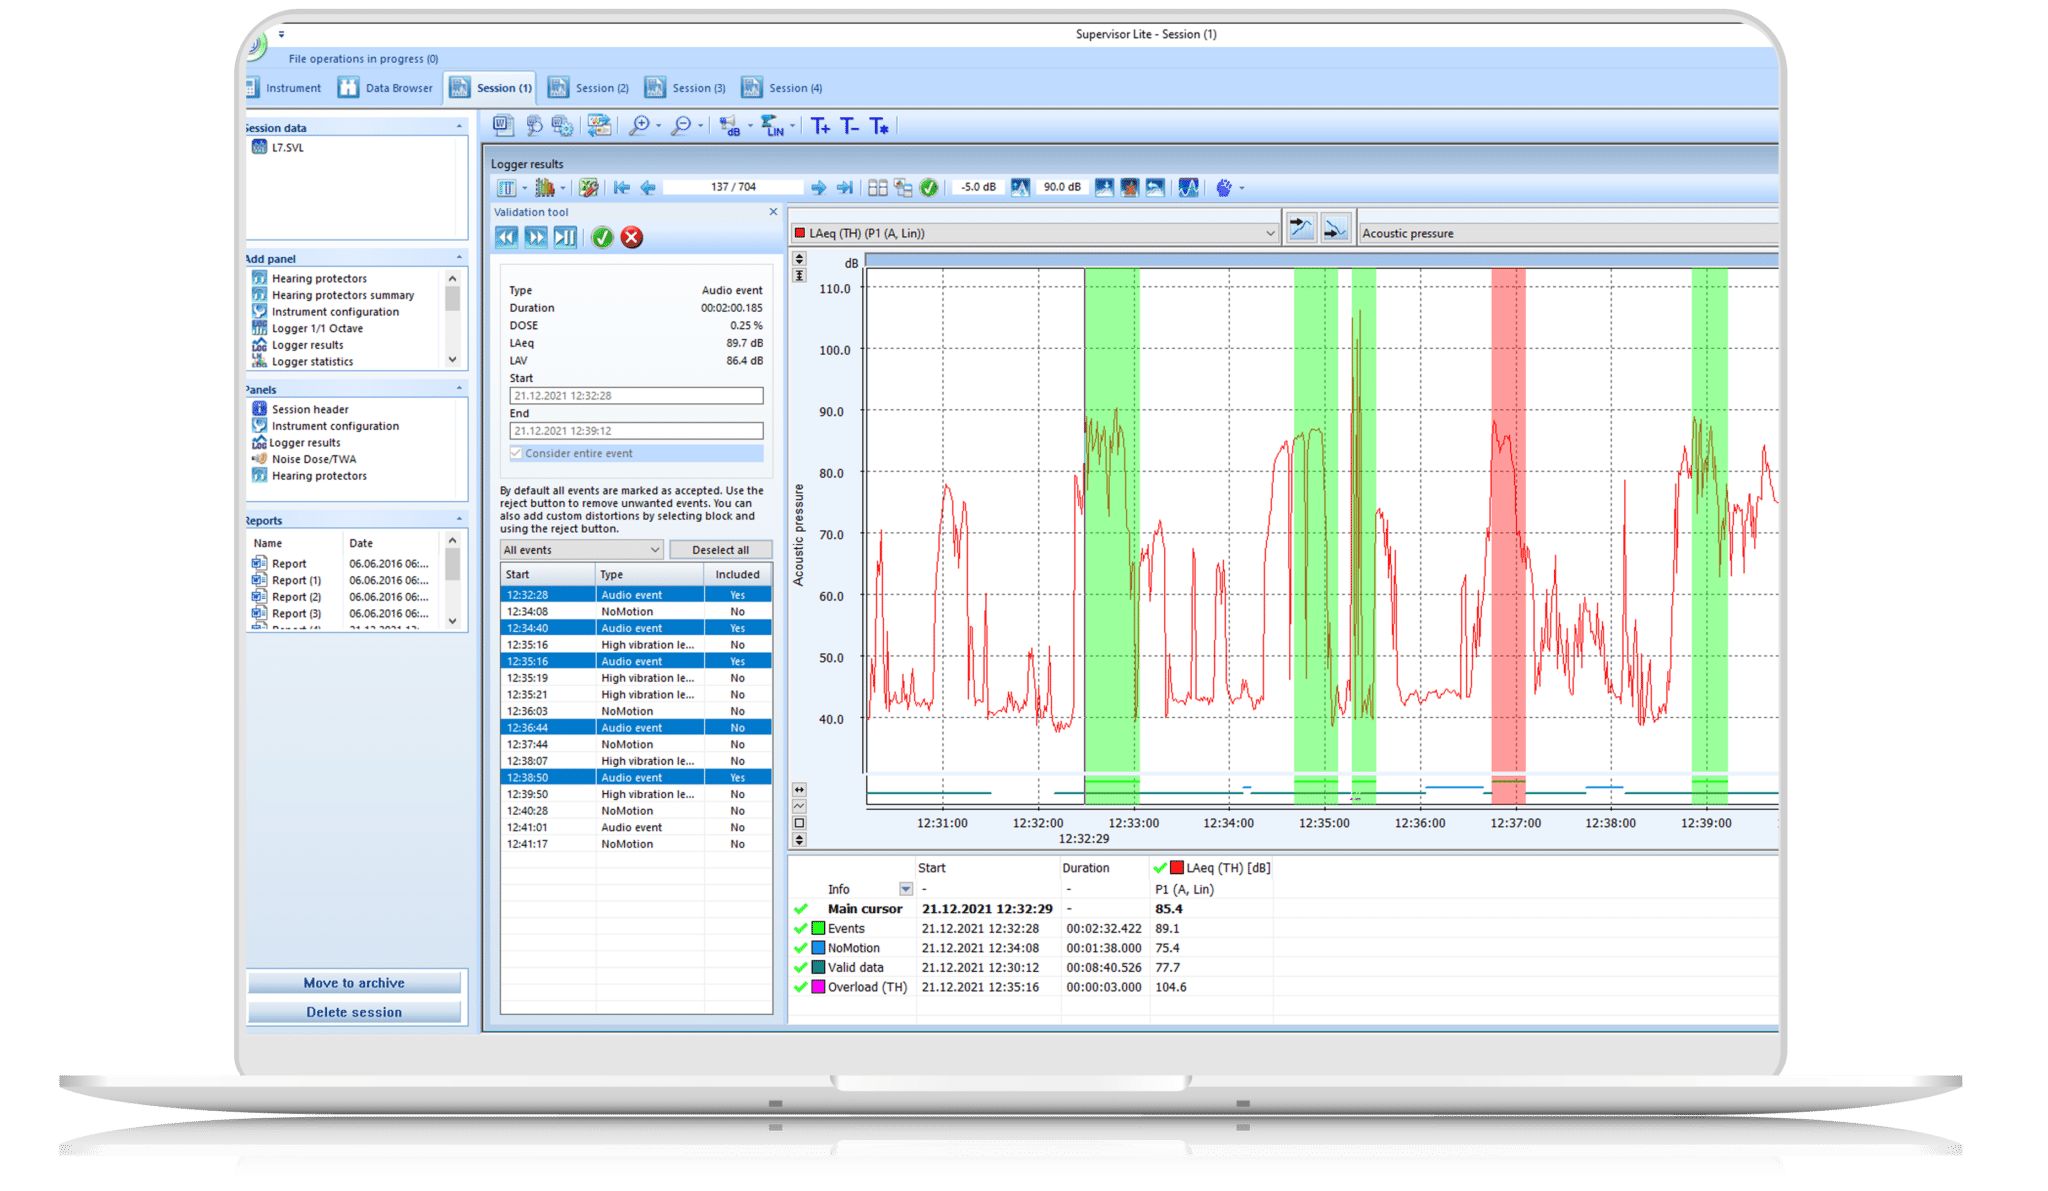
Task: Set Included to No for the 12:32:28 Audio event
Action: click(737, 593)
